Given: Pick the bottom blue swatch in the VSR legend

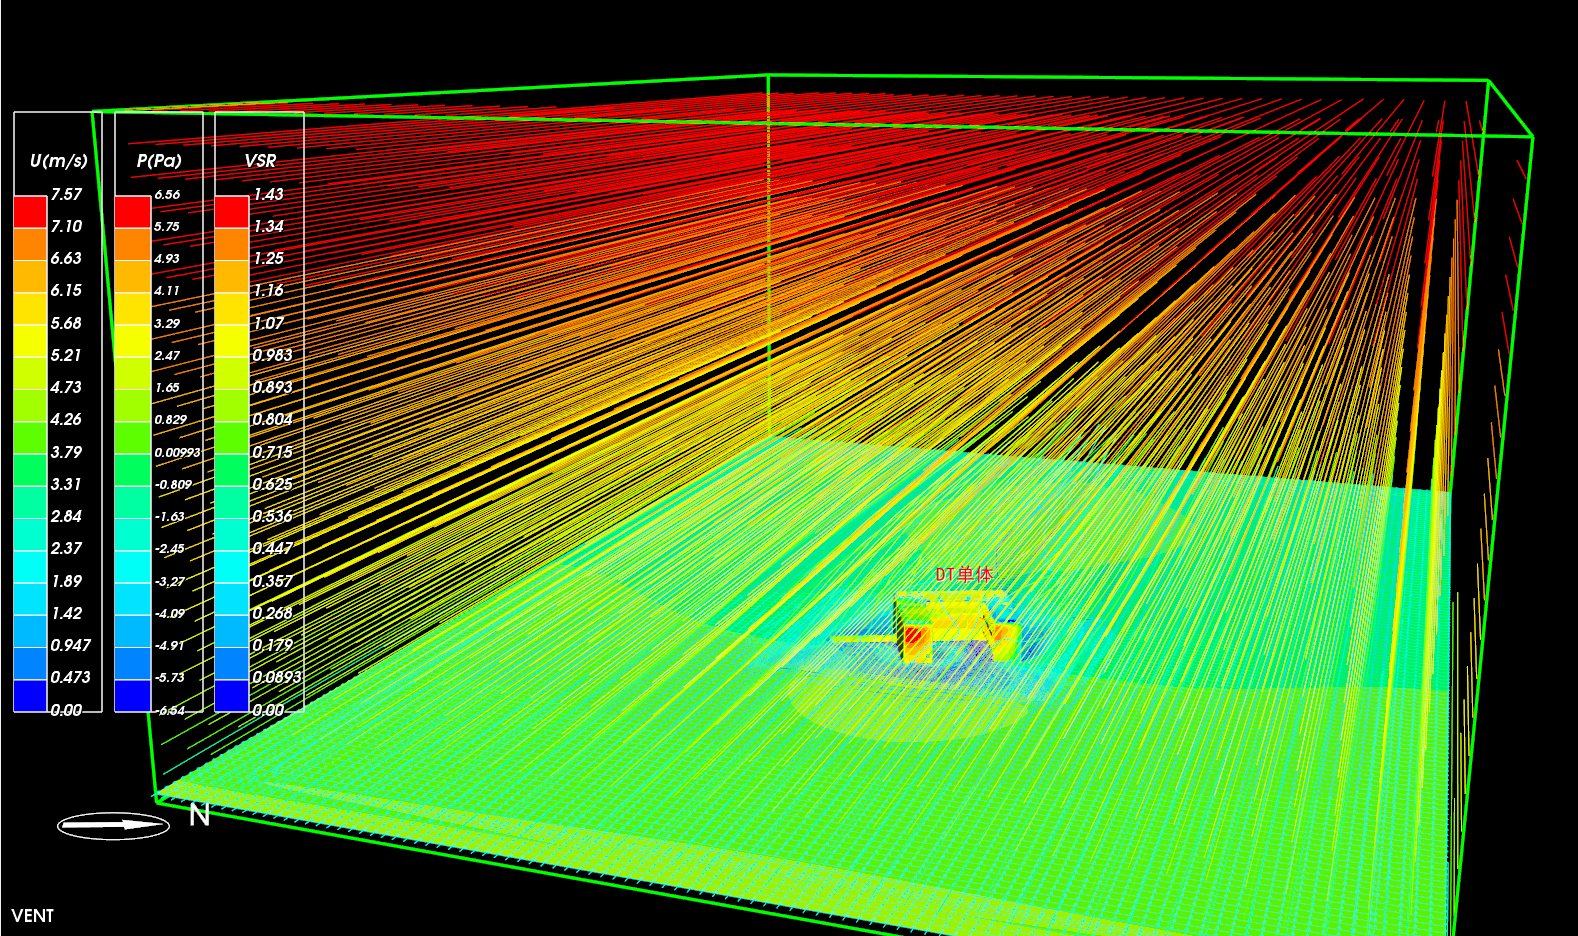Looking at the screenshot, I should point(232,695).
